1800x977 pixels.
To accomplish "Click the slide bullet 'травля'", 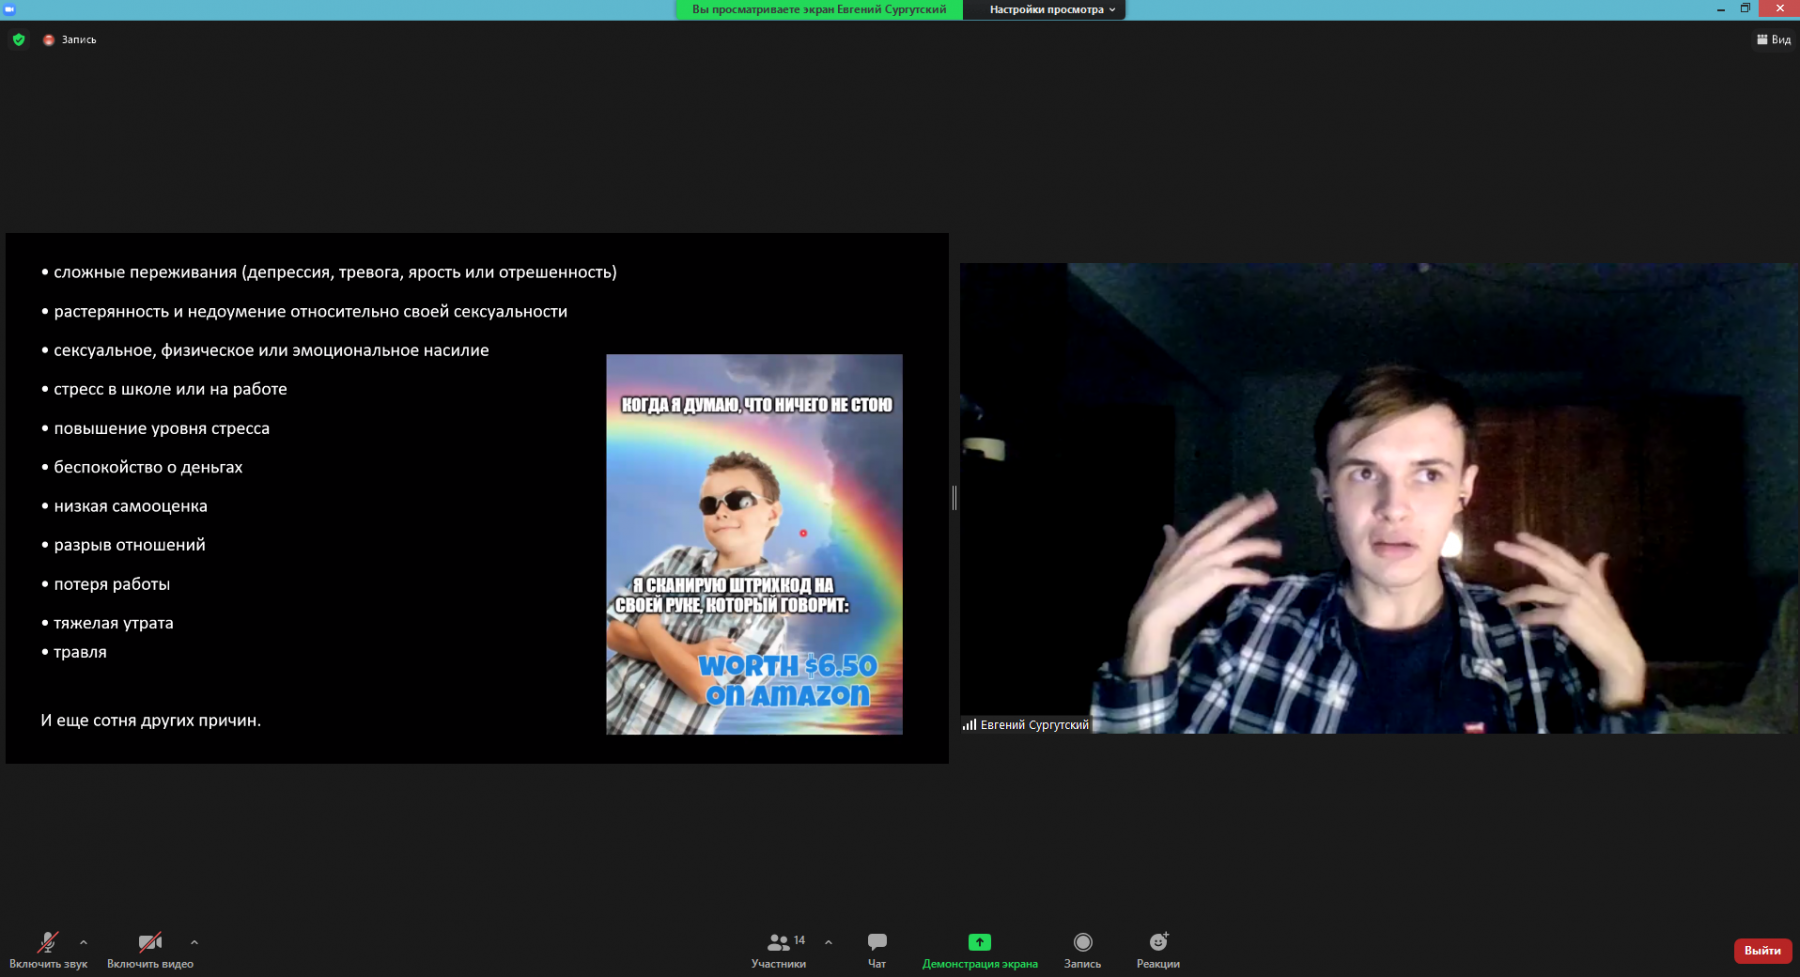I will (x=80, y=652).
